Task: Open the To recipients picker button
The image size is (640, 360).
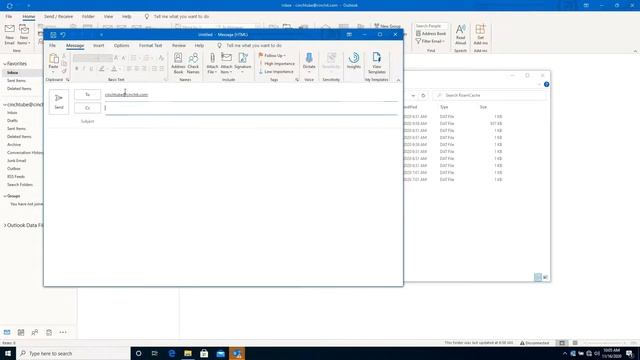Action: 87,94
